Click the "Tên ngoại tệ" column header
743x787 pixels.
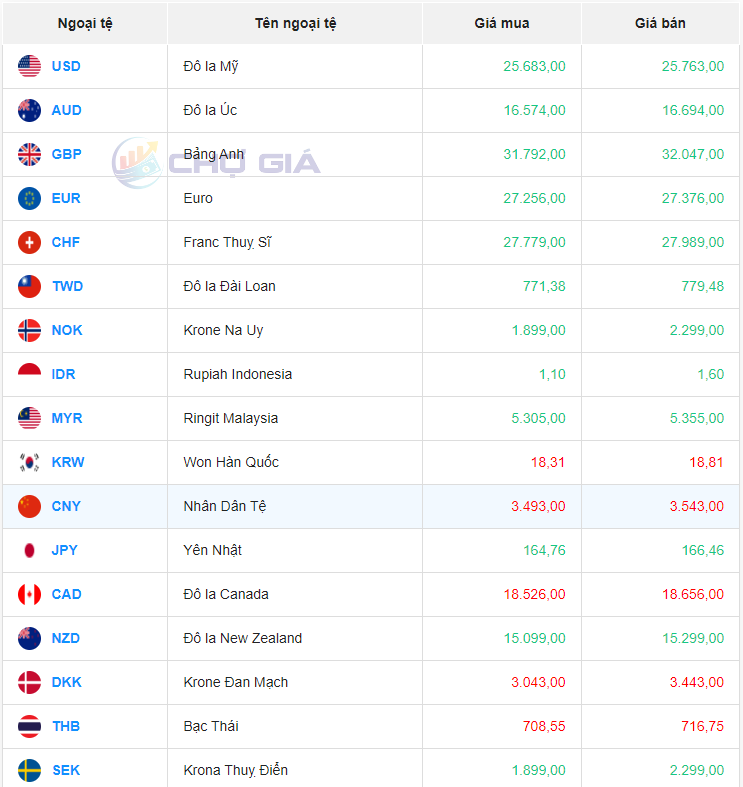(295, 23)
